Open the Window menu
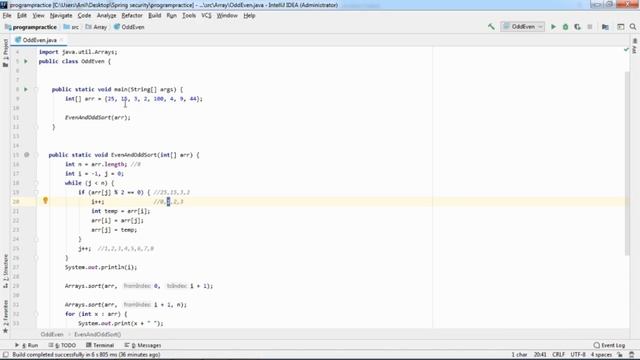This screenshot has width=640, height=360. pos(227,16)
